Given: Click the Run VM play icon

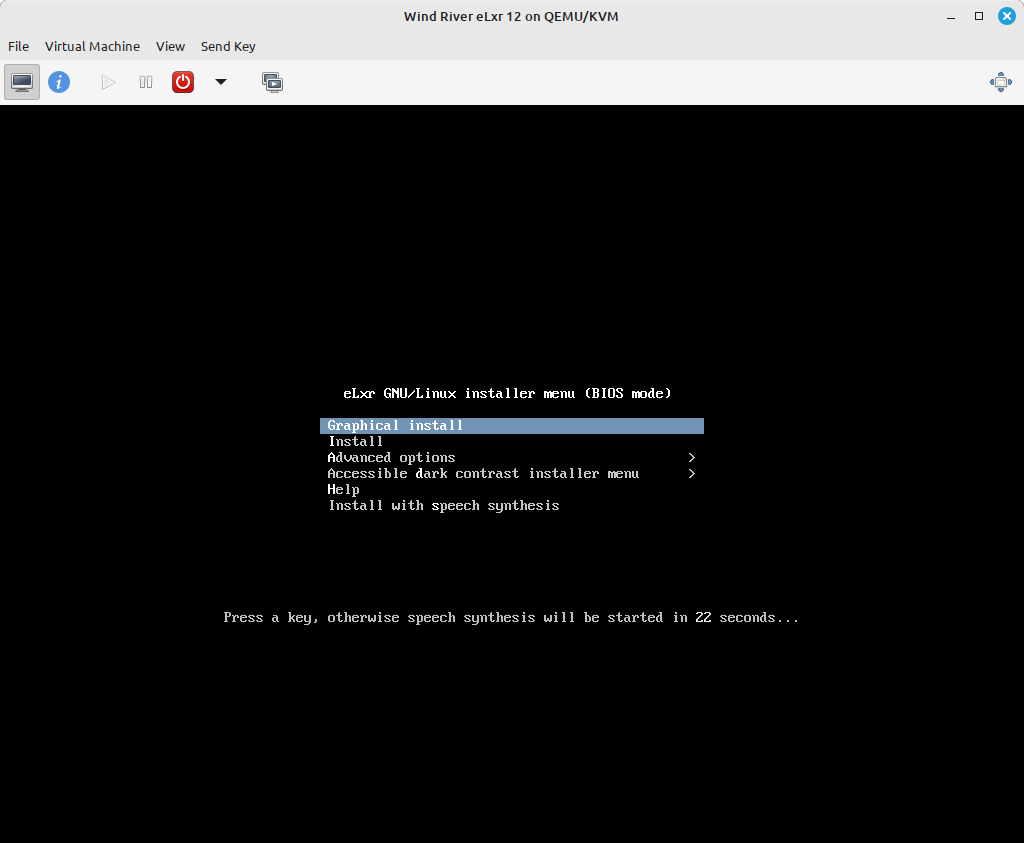Looking at the screenshot, I should [x=107, y=82].
